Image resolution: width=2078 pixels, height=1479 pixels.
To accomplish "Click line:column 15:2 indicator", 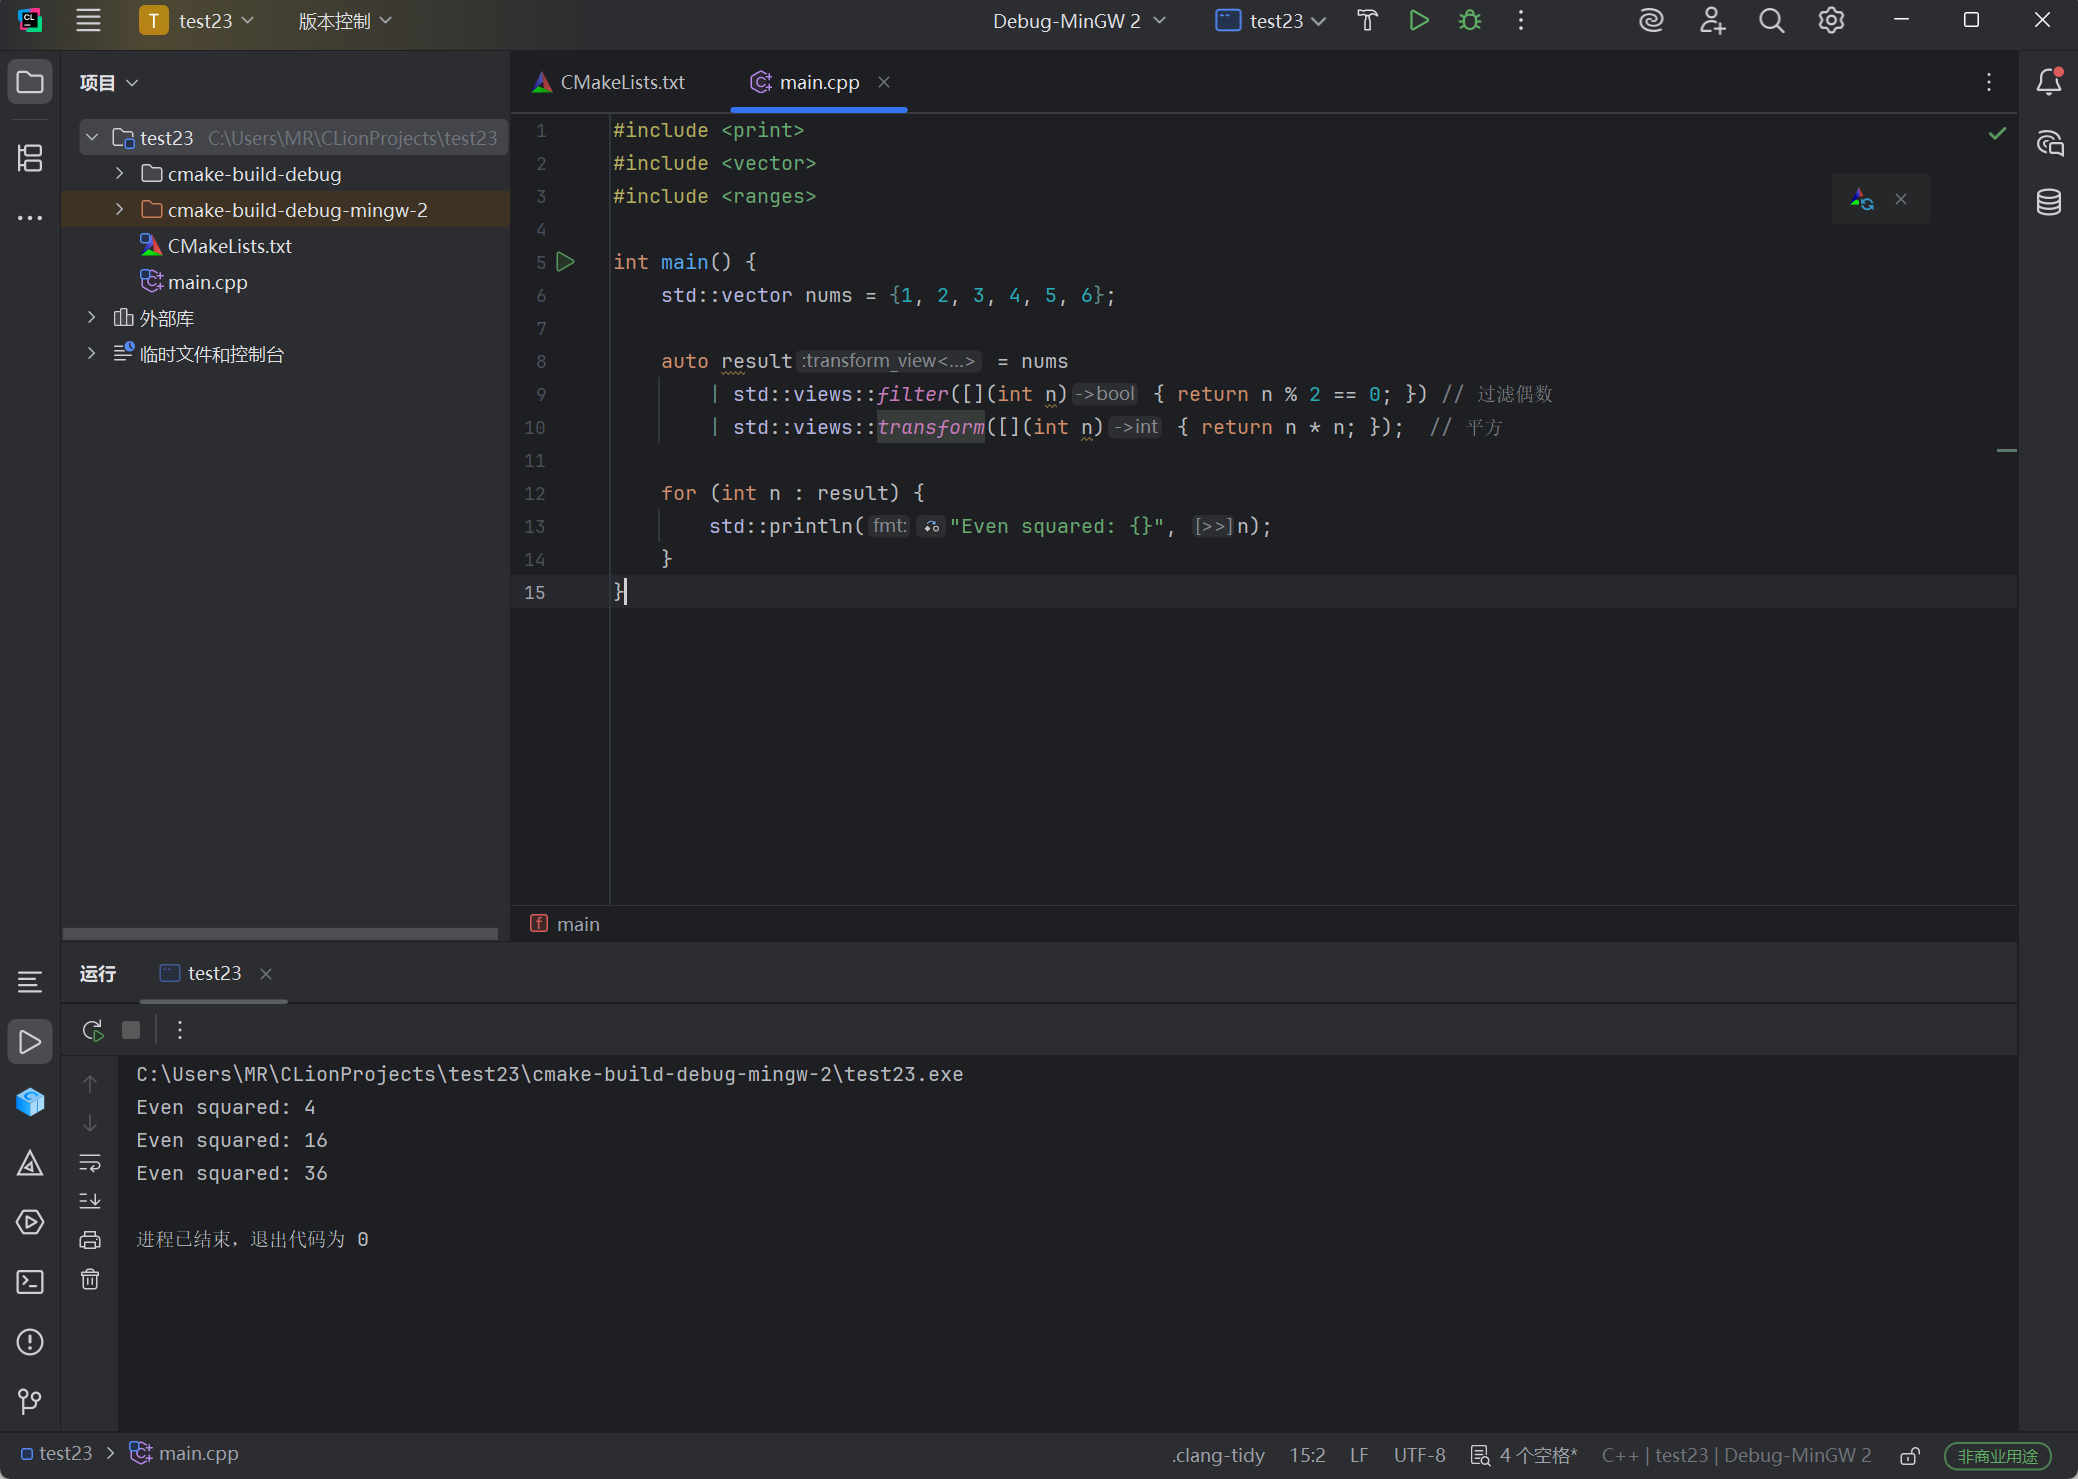I will pyautogui.click(x=1307, y=1456).
